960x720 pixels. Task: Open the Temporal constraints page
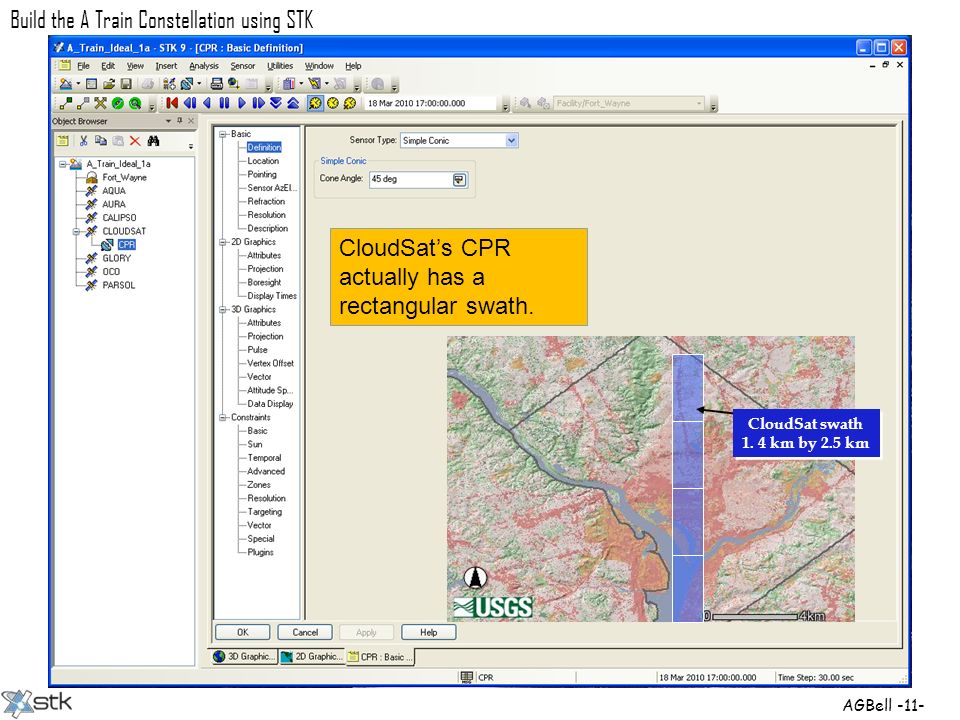pos(264,458)
